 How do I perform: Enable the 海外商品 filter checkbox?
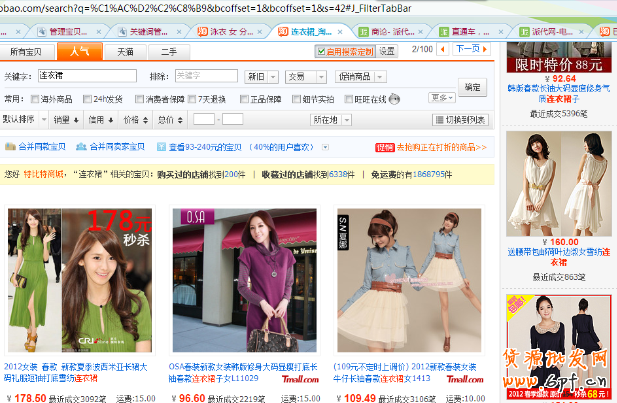coord(36,98)
